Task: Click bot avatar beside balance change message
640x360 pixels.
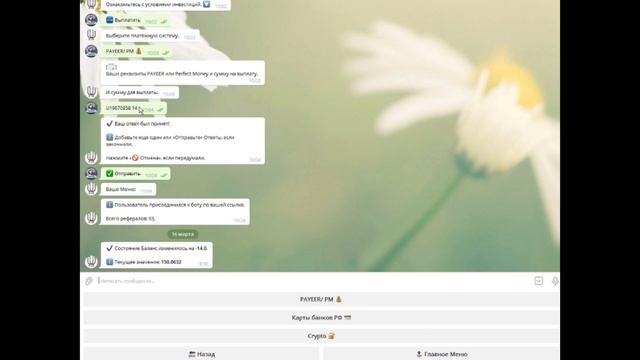Action: pyautogui.click(x=91, y=261)
